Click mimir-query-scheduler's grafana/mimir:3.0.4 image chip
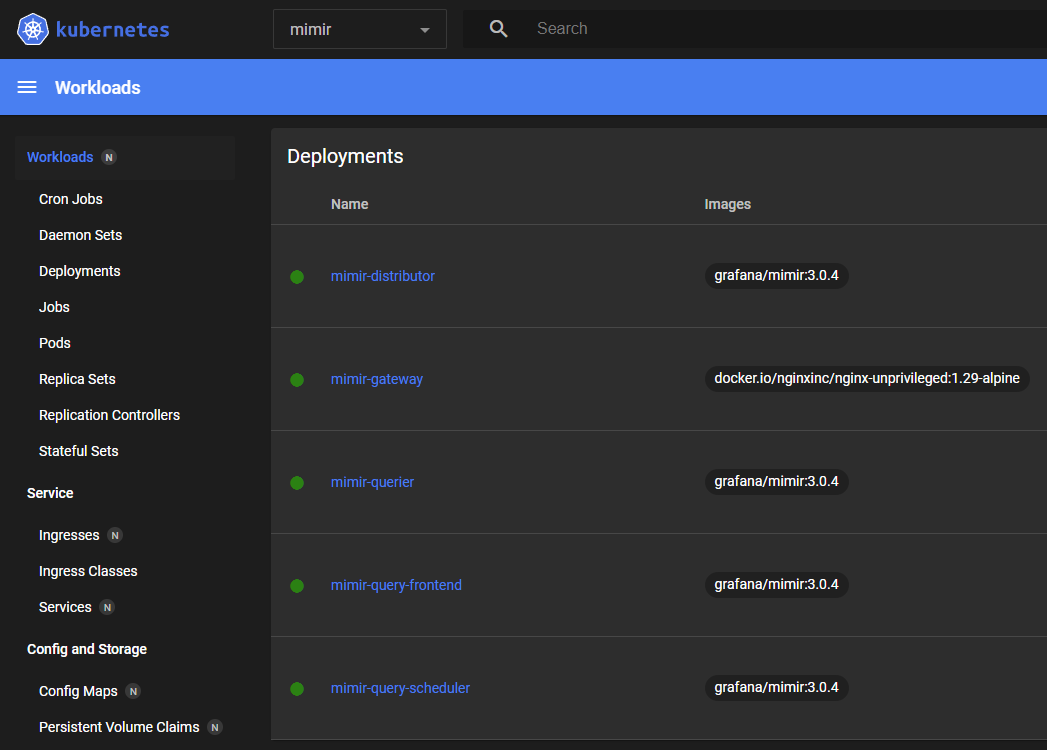1047x750 pixels. [x=777, y=687]
